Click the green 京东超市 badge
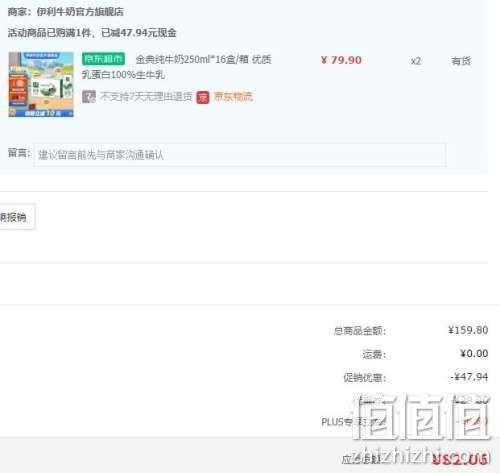 point(103,59)
